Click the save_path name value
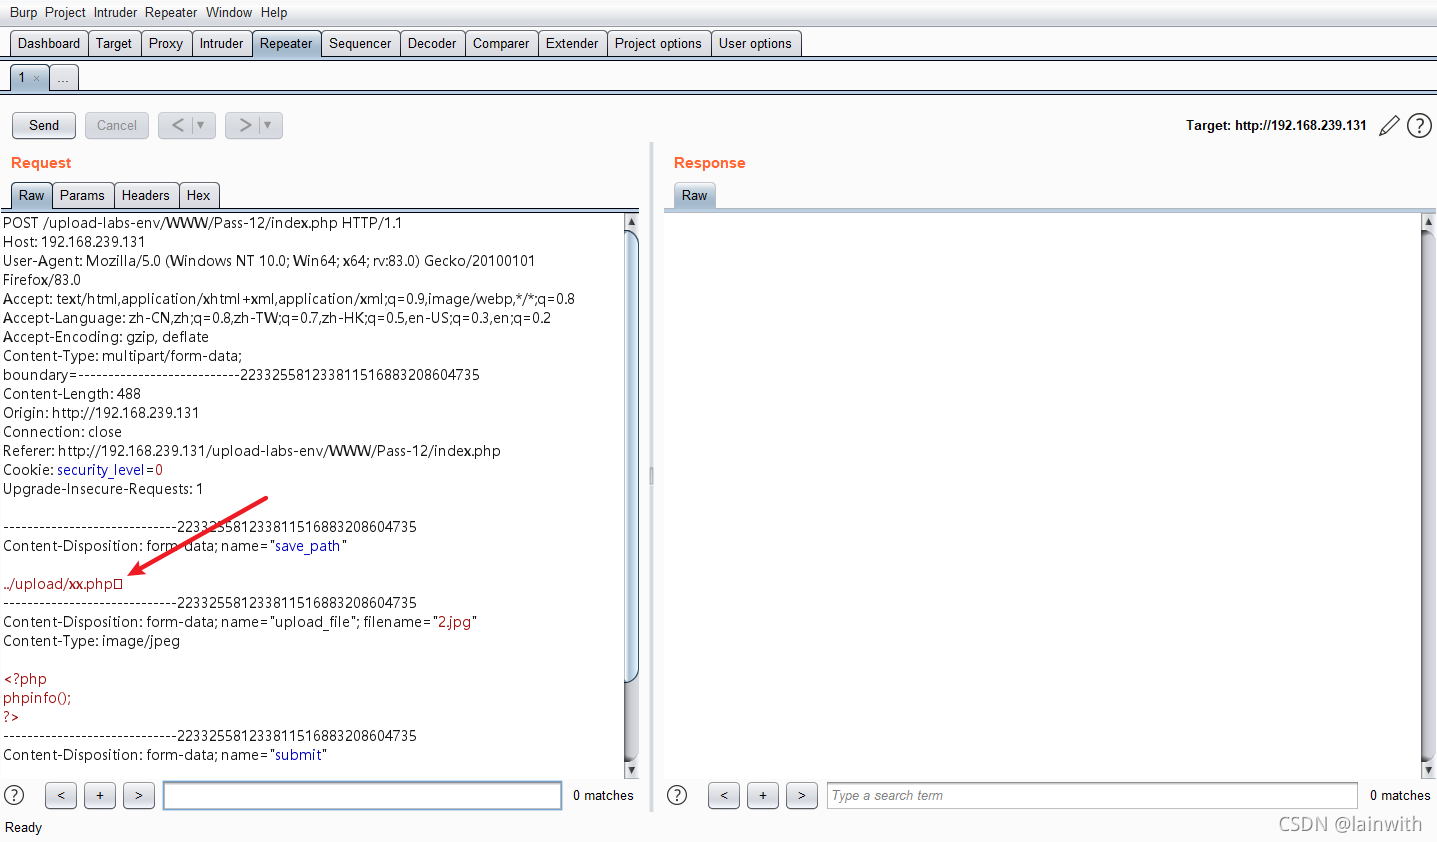 (308, 546)
